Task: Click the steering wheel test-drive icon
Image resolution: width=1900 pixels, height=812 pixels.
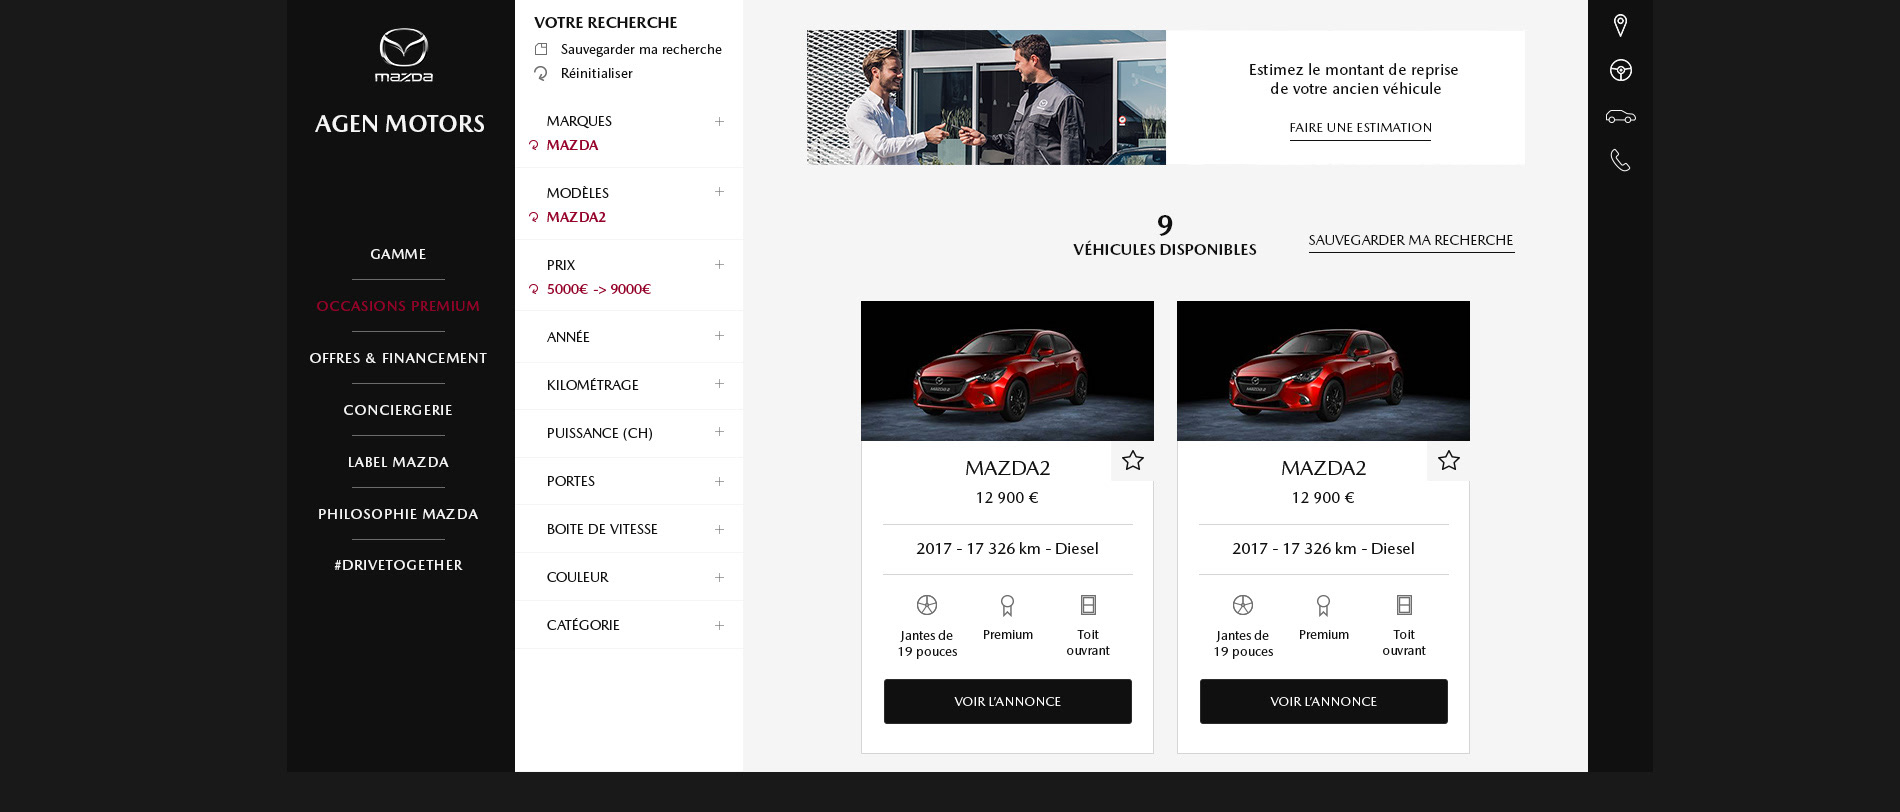Action: coord(1621,70)
